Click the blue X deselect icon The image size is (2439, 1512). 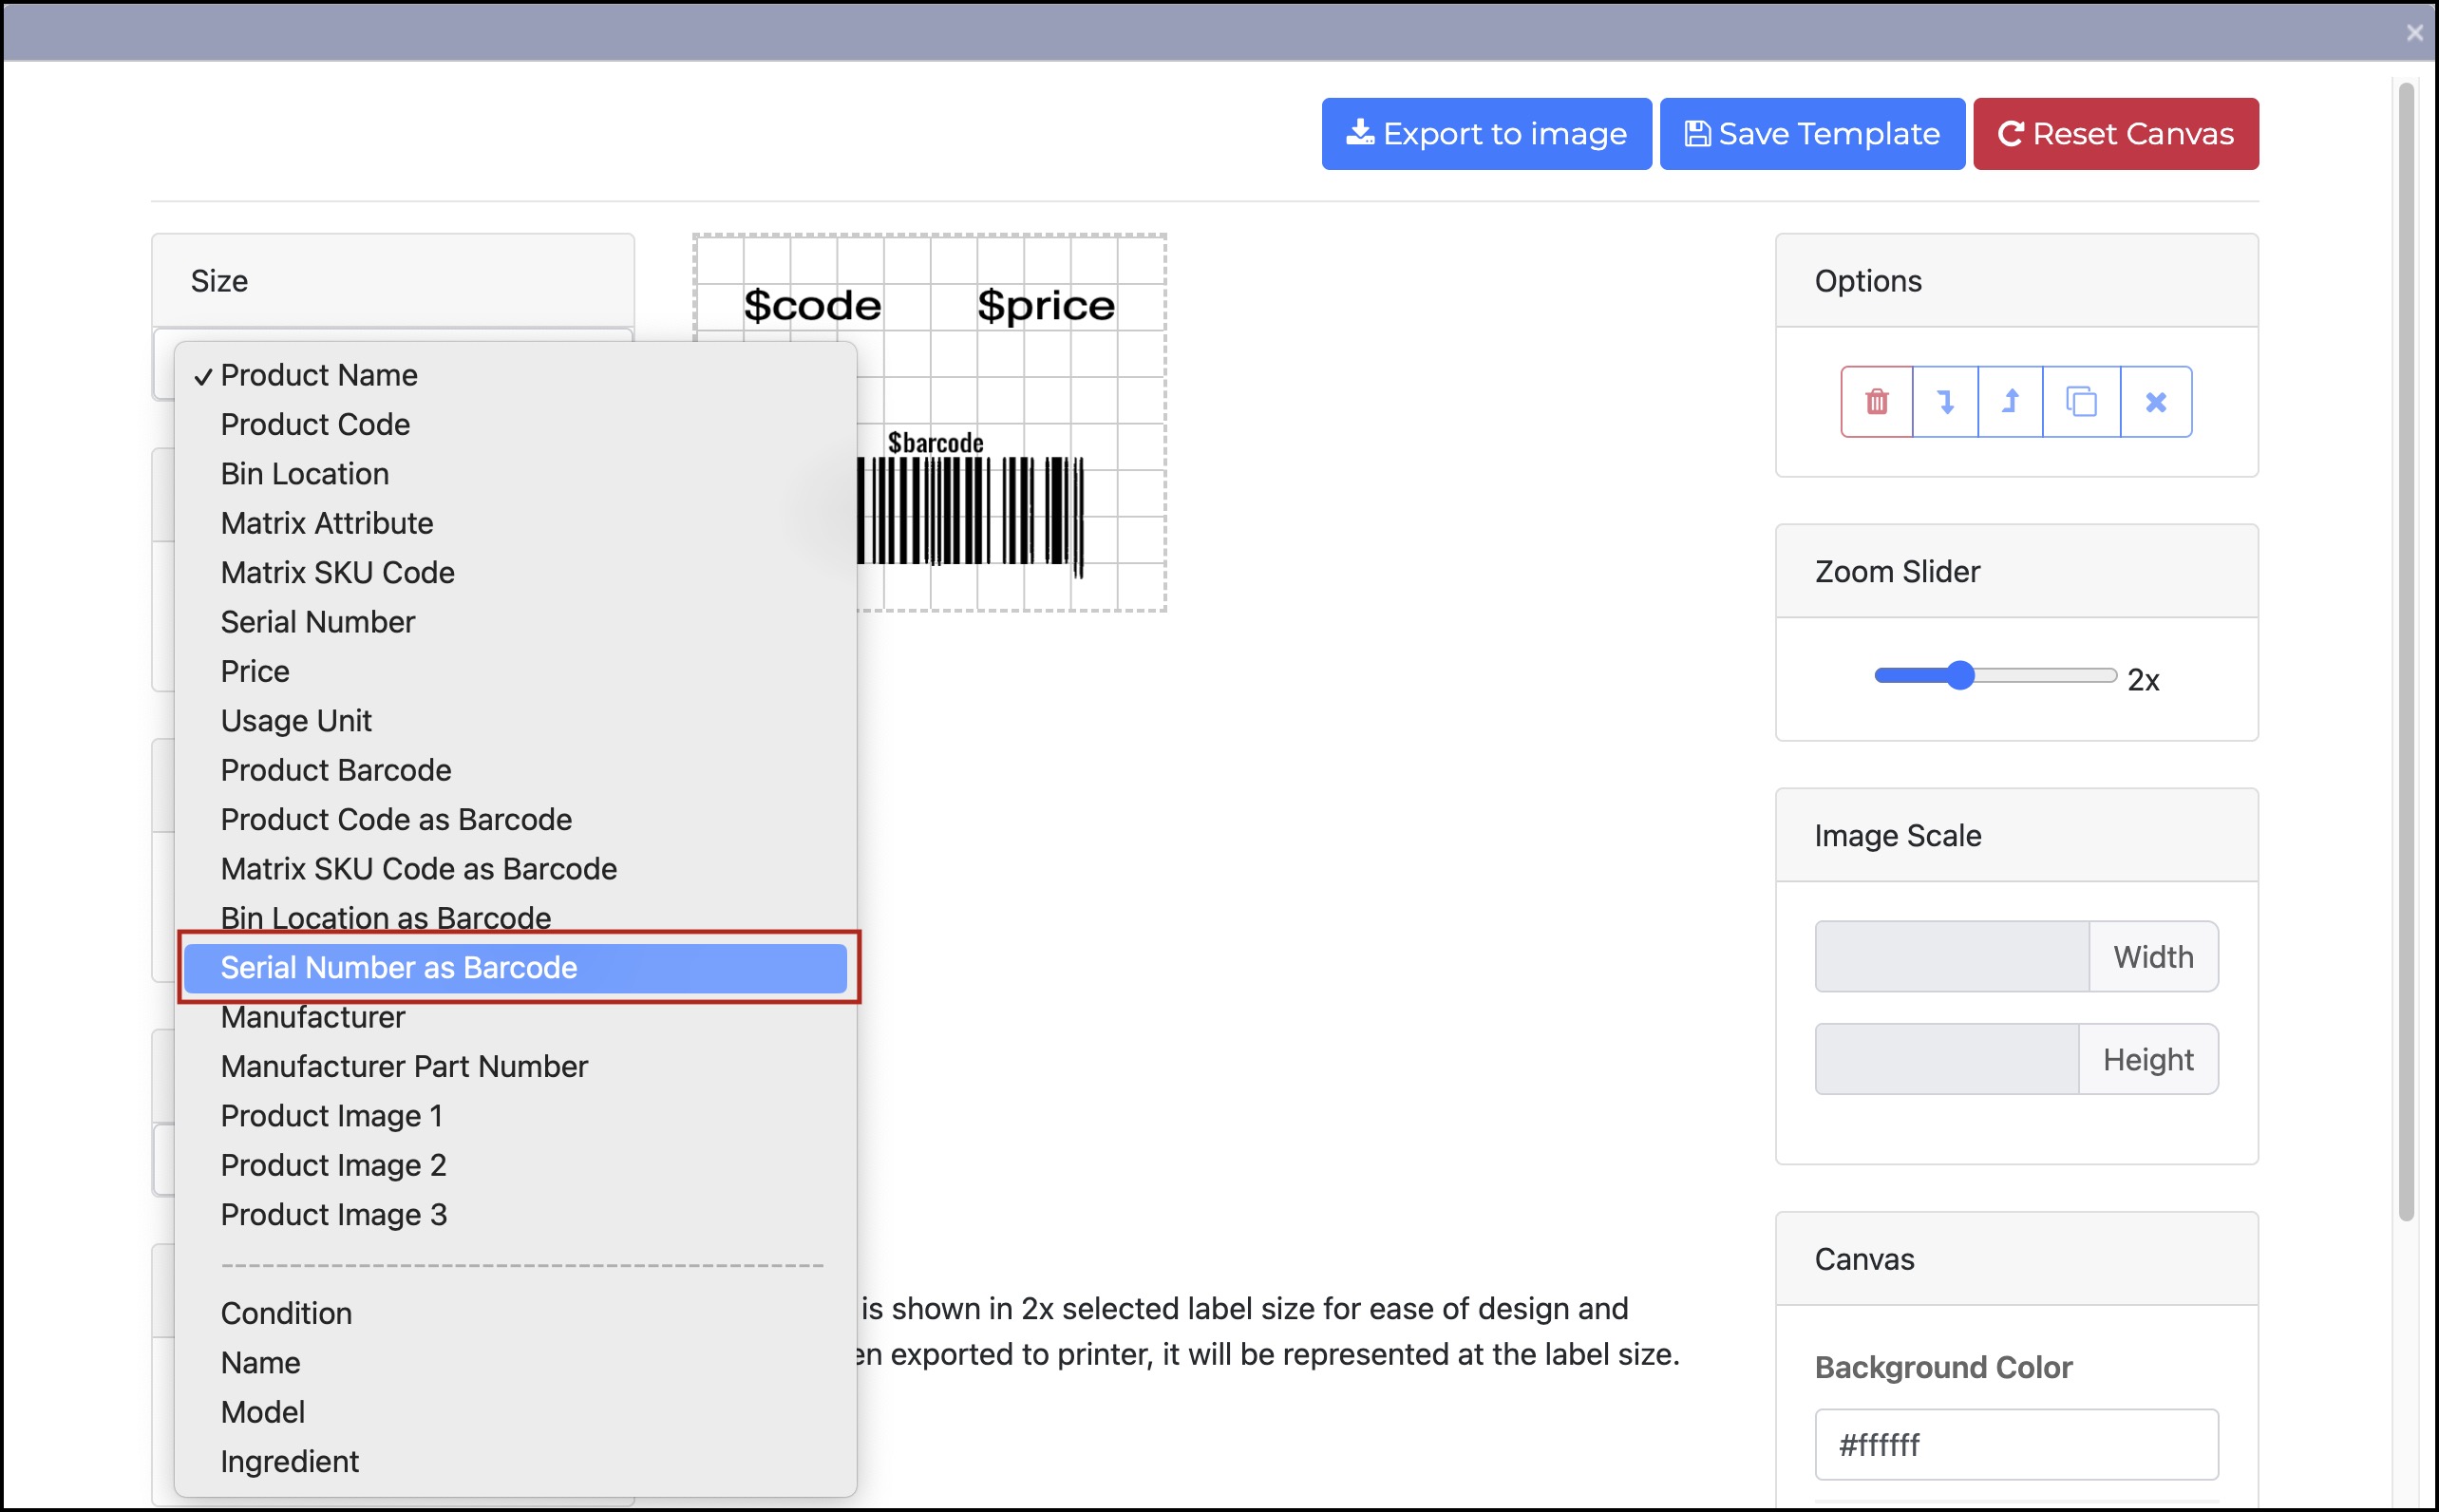coord(2155,402)
